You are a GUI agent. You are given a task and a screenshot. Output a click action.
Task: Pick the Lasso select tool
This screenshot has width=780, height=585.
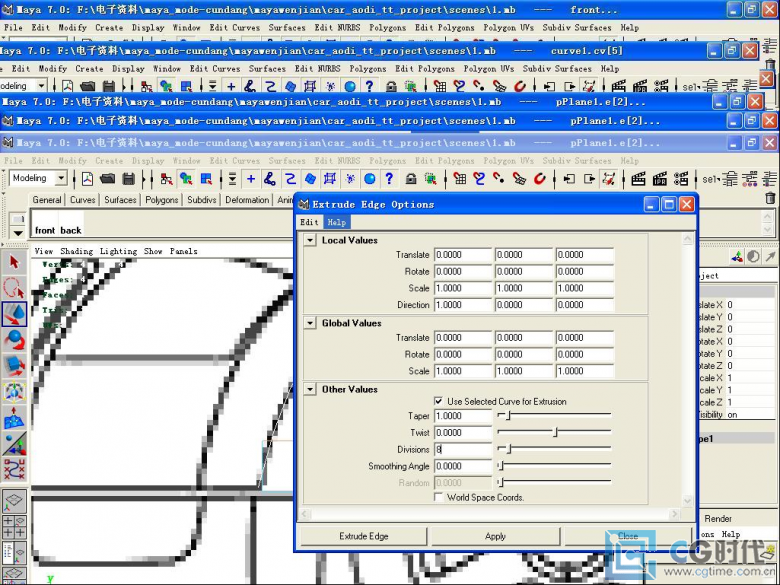tap(14, 288)
